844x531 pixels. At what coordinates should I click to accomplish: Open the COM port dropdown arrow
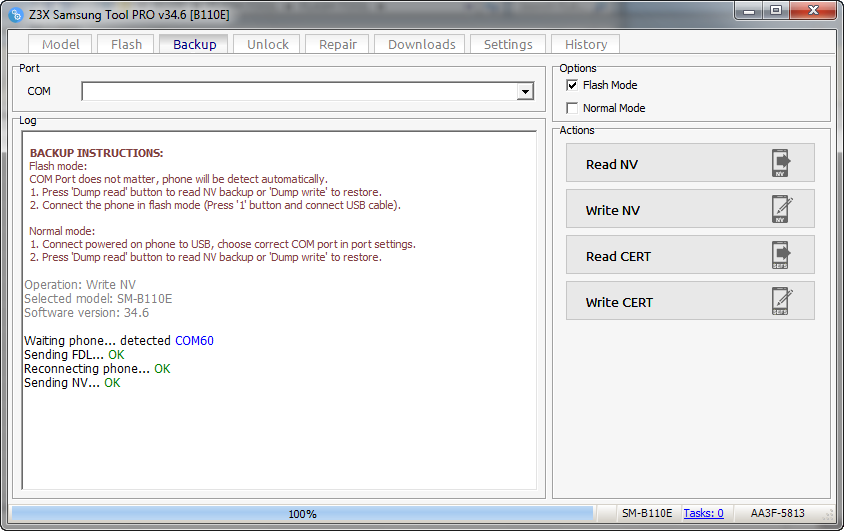point(525,91)
